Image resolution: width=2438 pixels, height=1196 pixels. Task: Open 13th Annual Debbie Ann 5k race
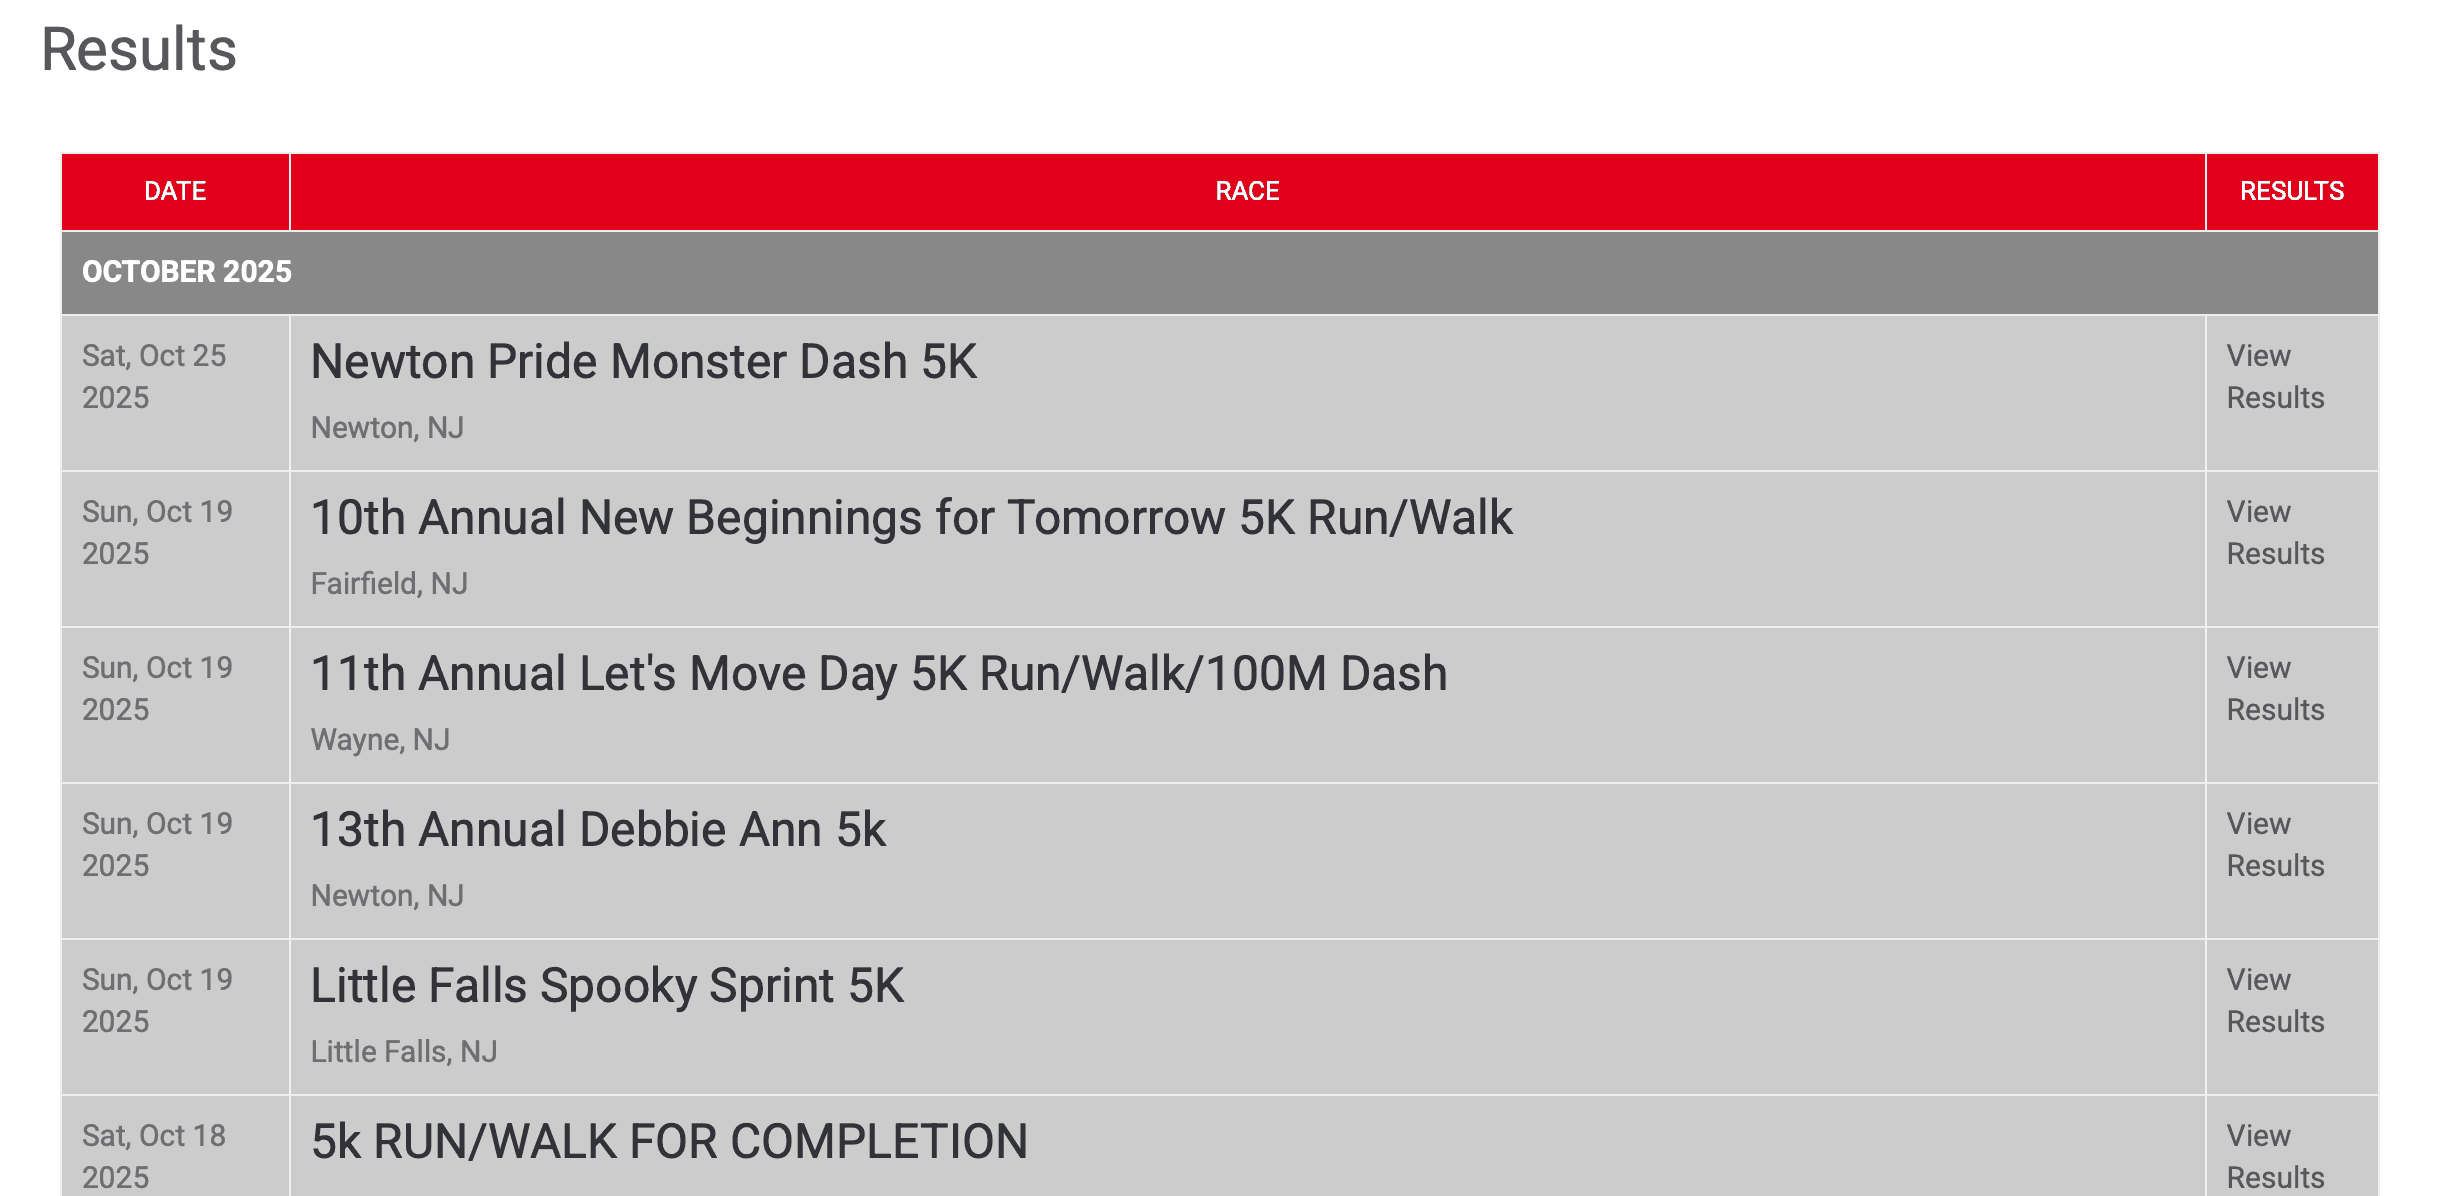[598, 830]
